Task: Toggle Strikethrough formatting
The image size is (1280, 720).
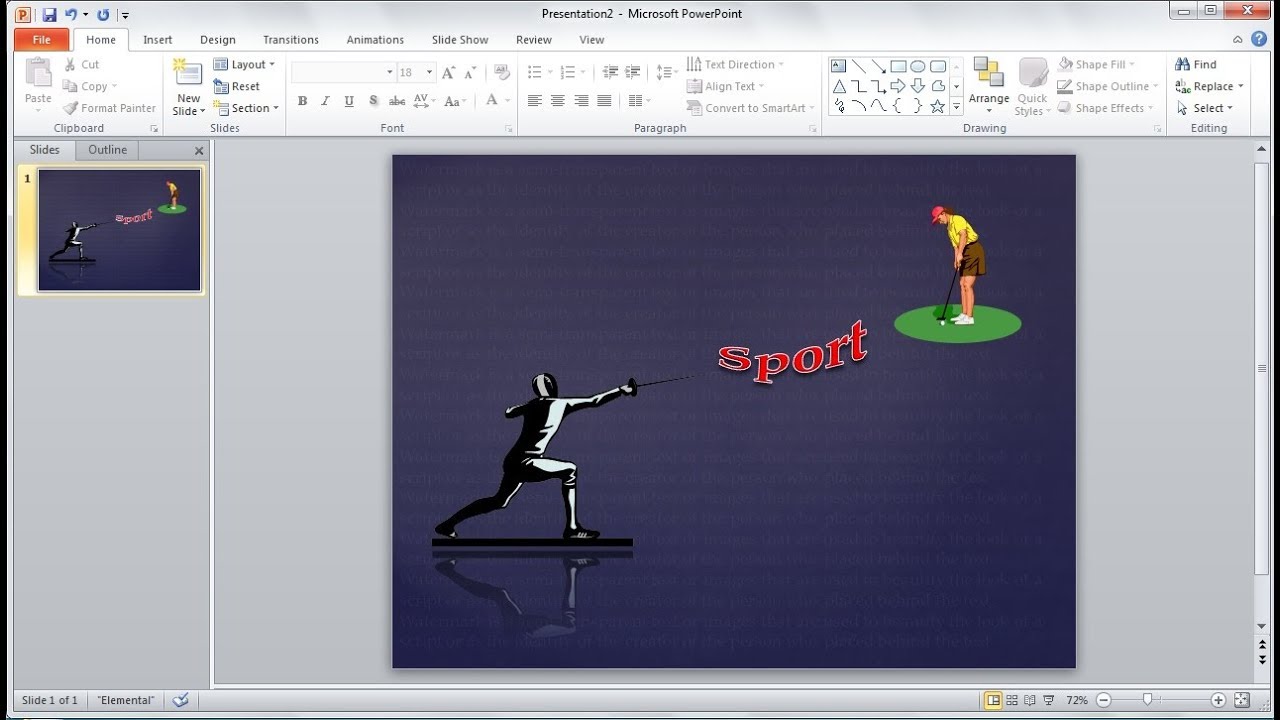Action: pyautogui.click(x=397, y=101)
